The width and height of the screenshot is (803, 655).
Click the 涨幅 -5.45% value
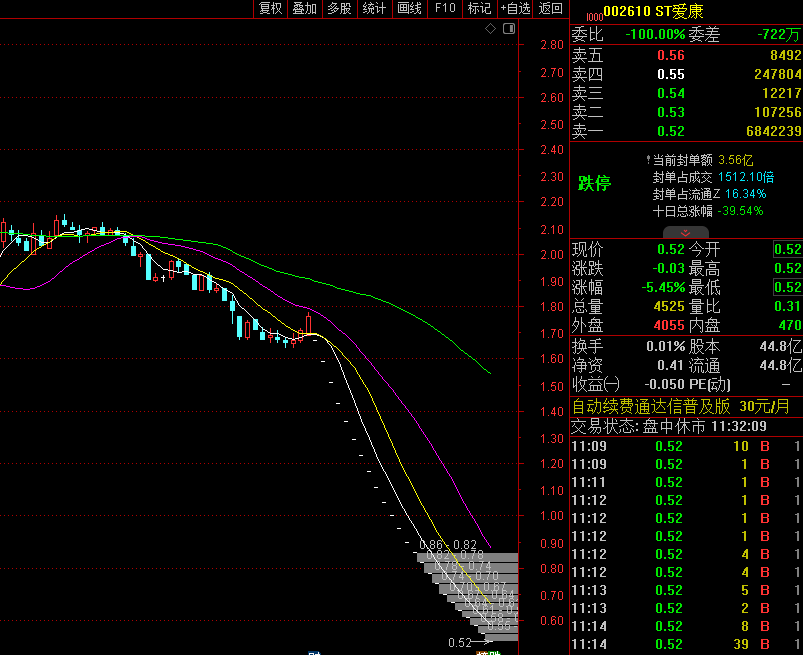point(663,287)
